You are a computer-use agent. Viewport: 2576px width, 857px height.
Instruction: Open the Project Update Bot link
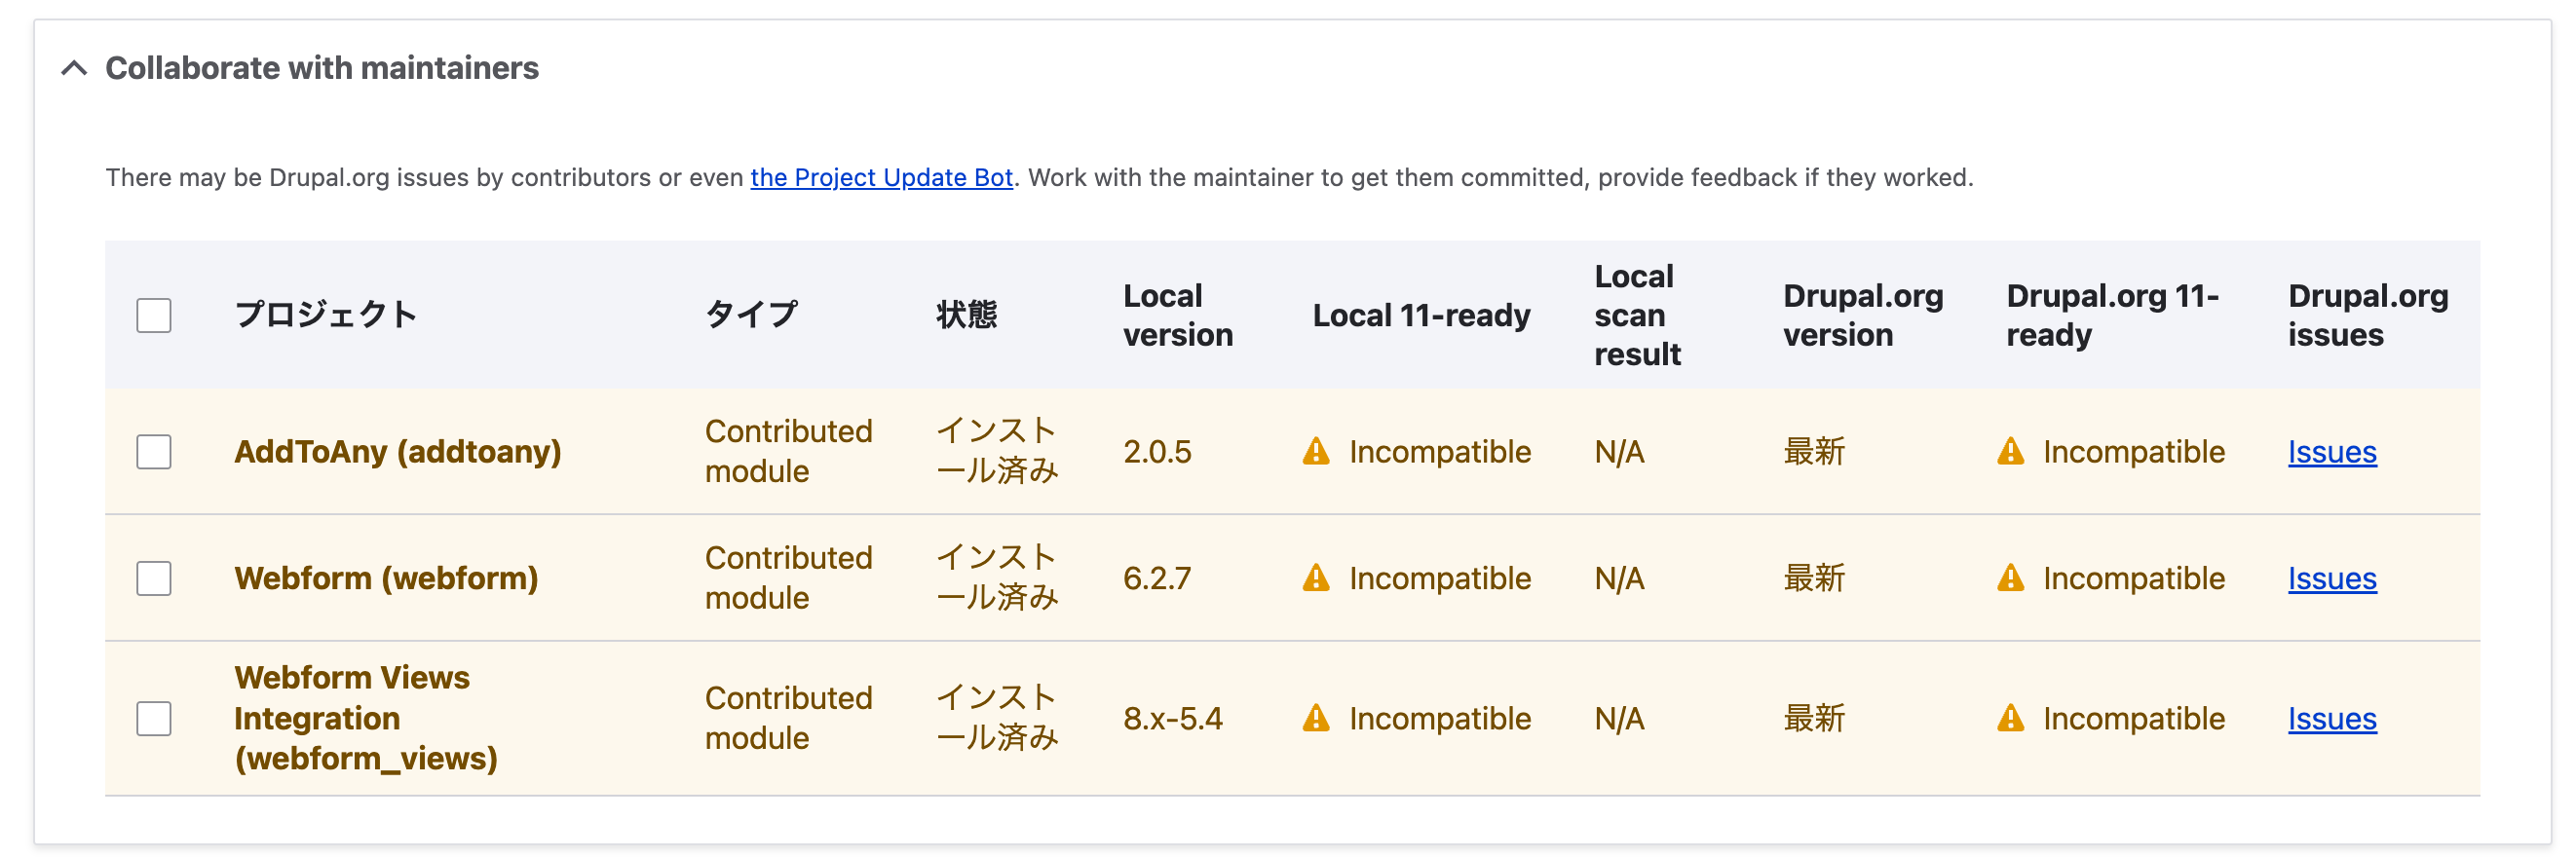881,177
